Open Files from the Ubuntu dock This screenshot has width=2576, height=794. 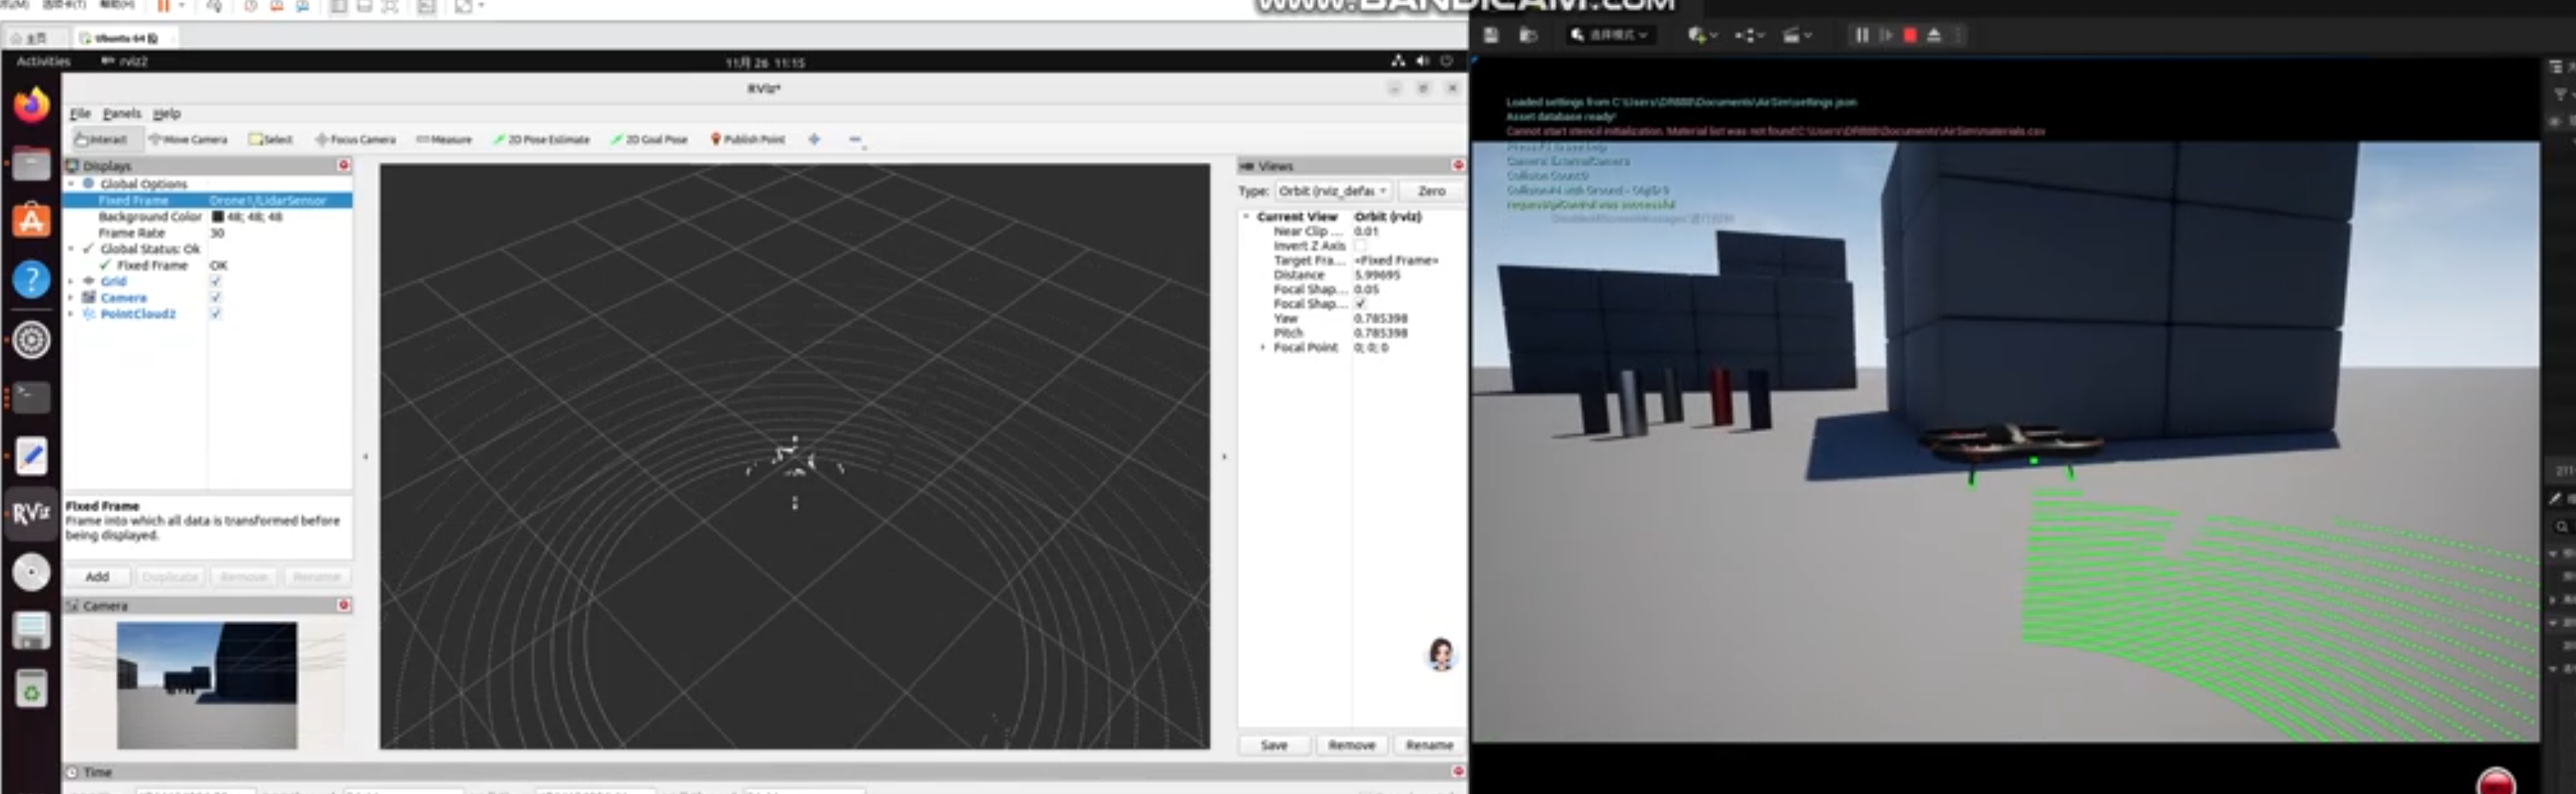tap(31, 163)
